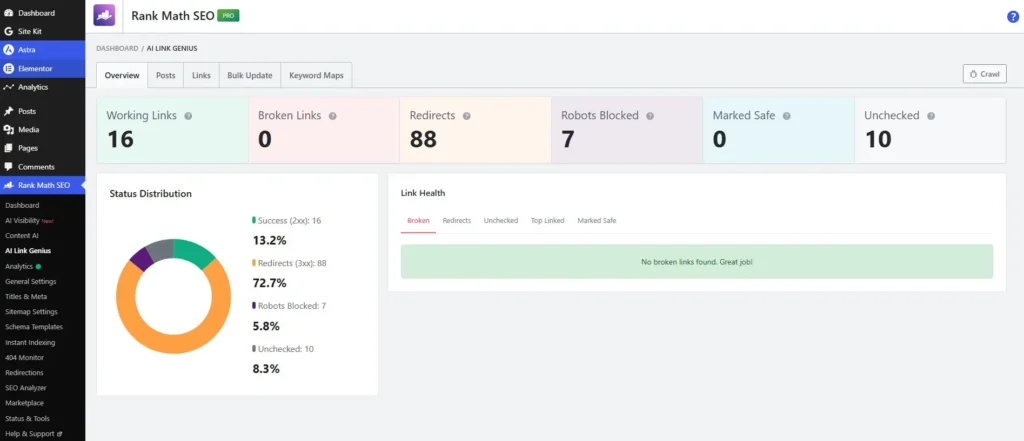This screenshot has height=441, width=1024.
Task: Click the Posts pin icon
Action: click(x=8, y=112)
